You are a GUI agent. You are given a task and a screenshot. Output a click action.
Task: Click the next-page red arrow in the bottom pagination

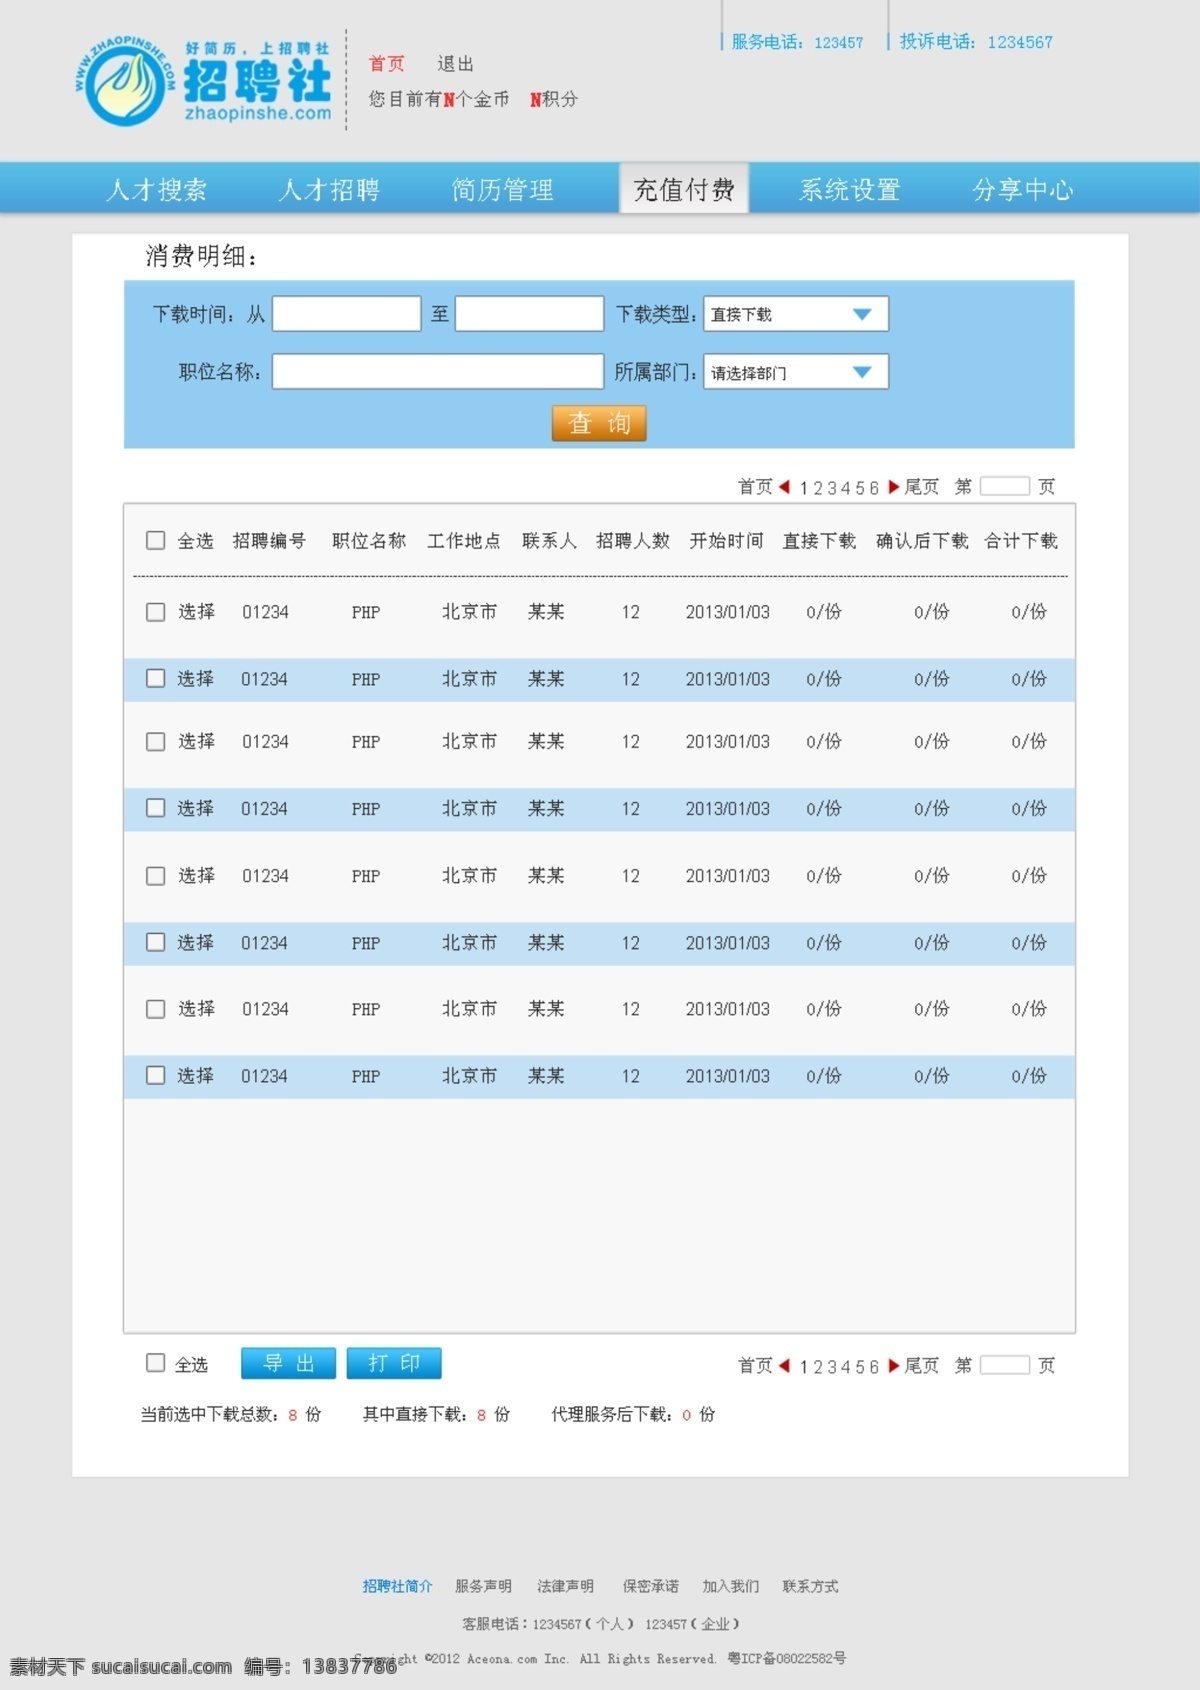pyautogui.click(x=894, y=1365)
